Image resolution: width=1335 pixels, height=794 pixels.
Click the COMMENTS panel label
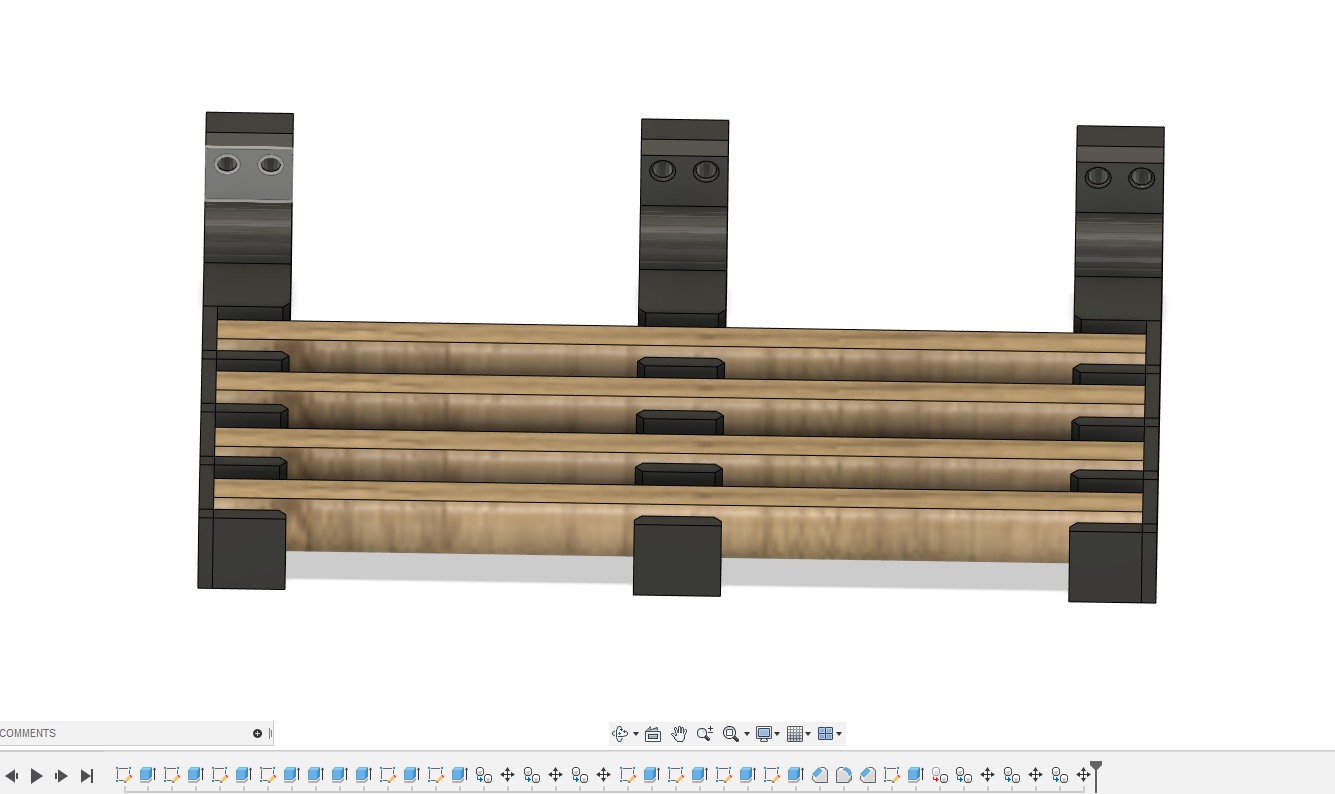coord(28,733)
